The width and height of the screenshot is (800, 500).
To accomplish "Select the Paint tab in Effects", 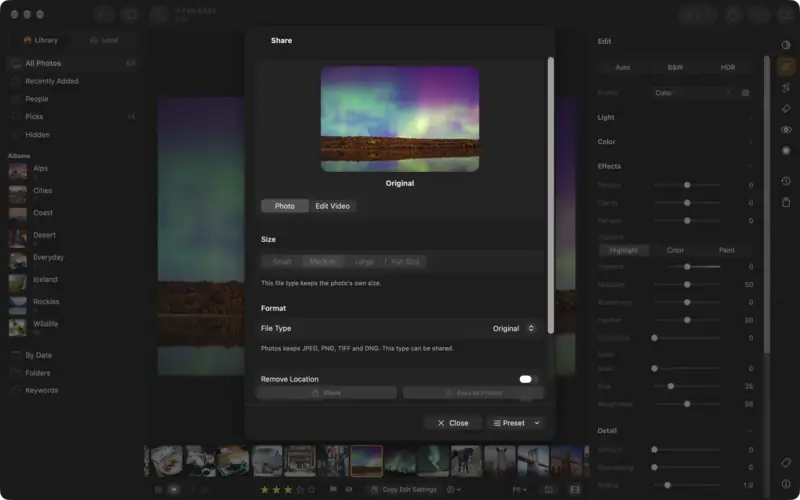I will pyautogui.click(x=727, y=250).
